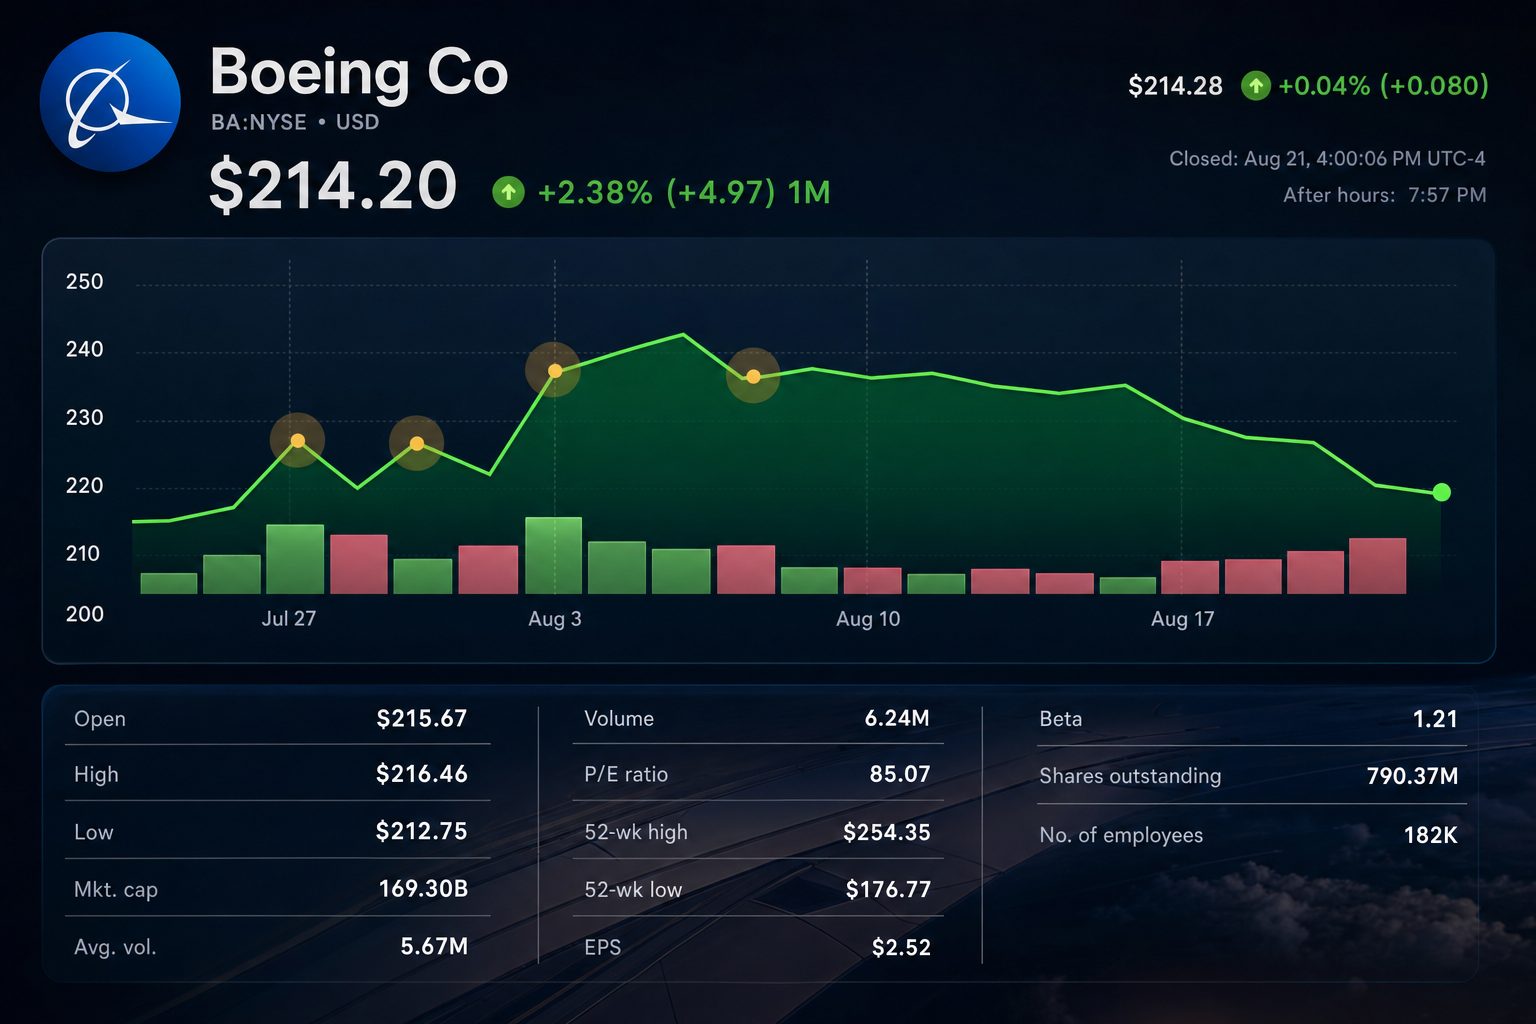Click the 'High' label beneath Open
This screenshot has width=1536, height=1024.
click(x=96, y=775)
